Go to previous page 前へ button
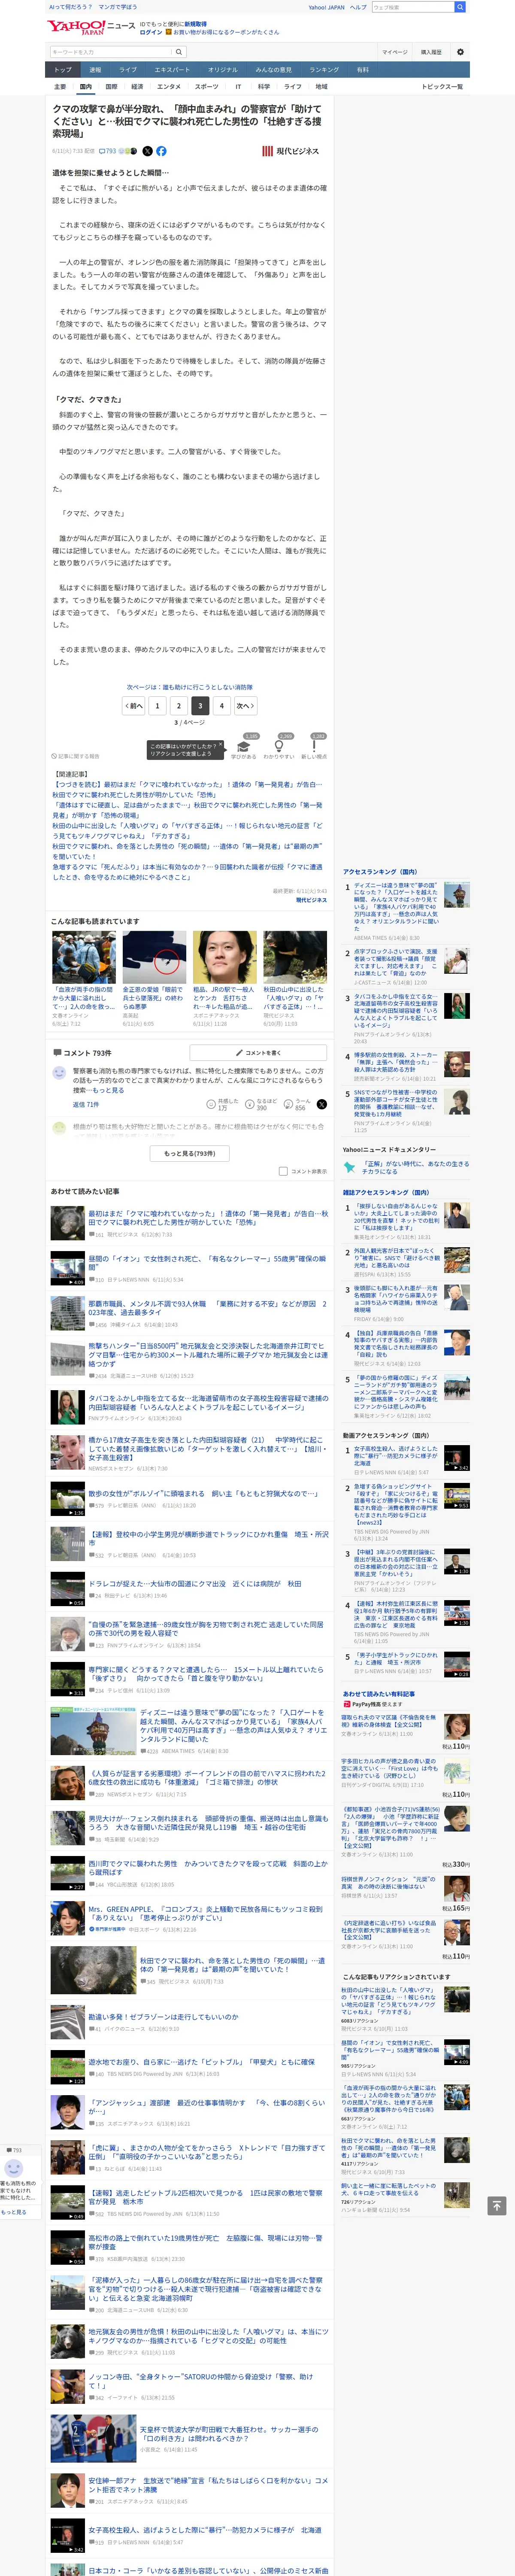 click(134, 706)
